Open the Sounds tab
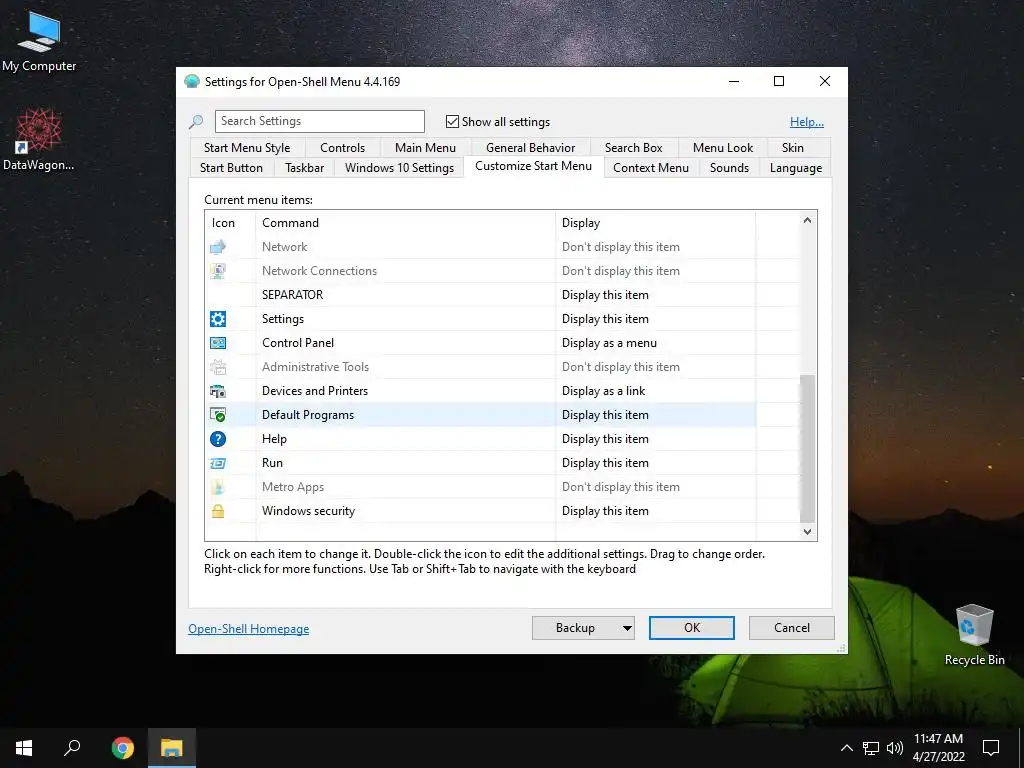 (x=729, y=168)
